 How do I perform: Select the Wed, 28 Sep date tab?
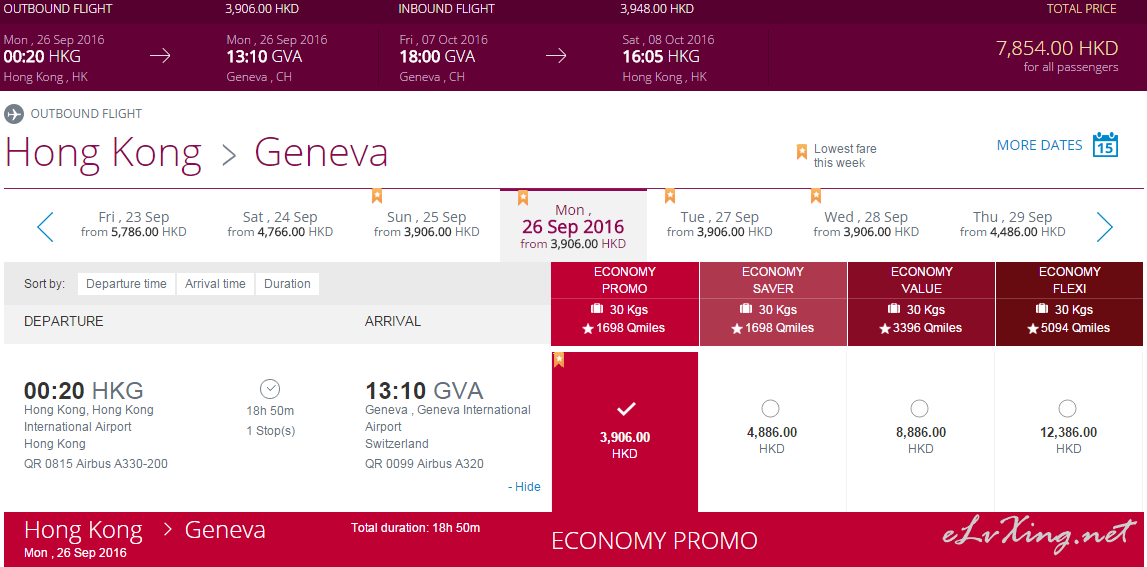pyautogui.click(x=866, y=224)
